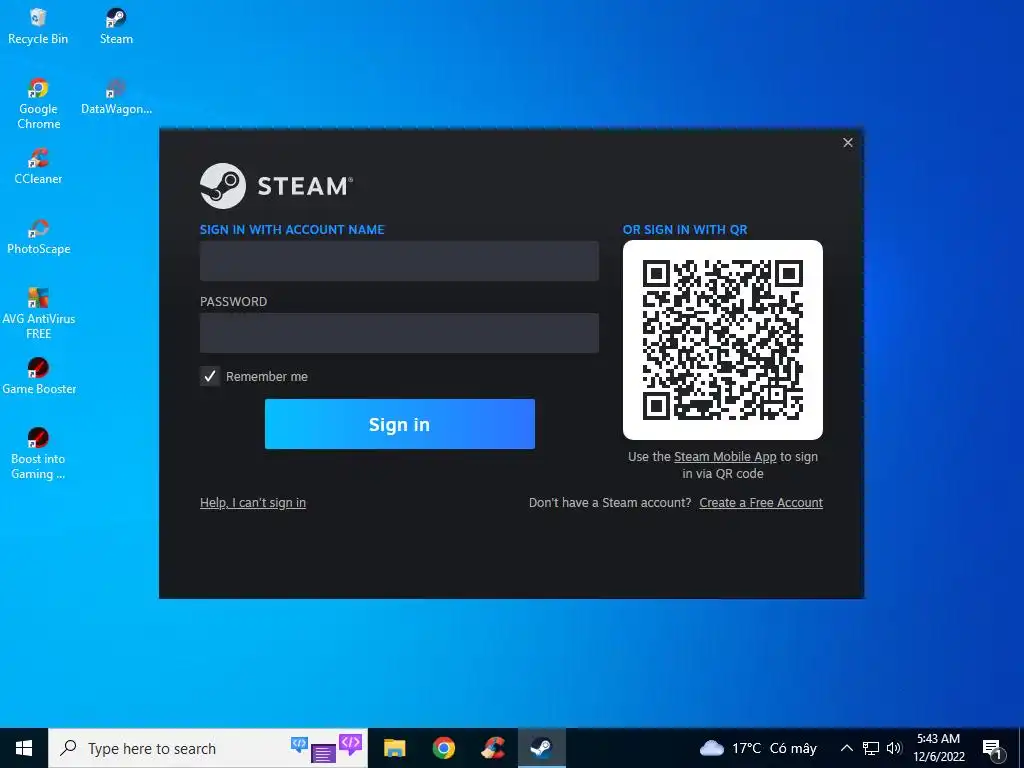1024x768 pixels.
Task: Open the Windows Start menu
Action: pyautogui.click(x=24, y=748)
